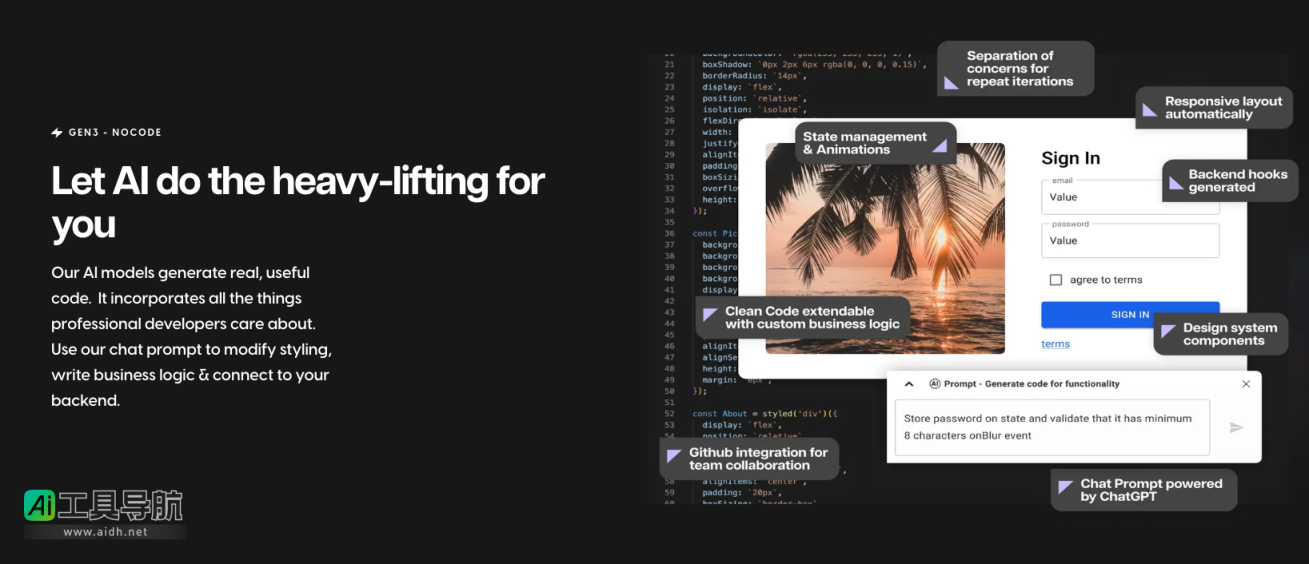Click the purple pointer icon on Backend hooks label
The height and width of the screenshot is (564, 1309).
point(1176,182)
